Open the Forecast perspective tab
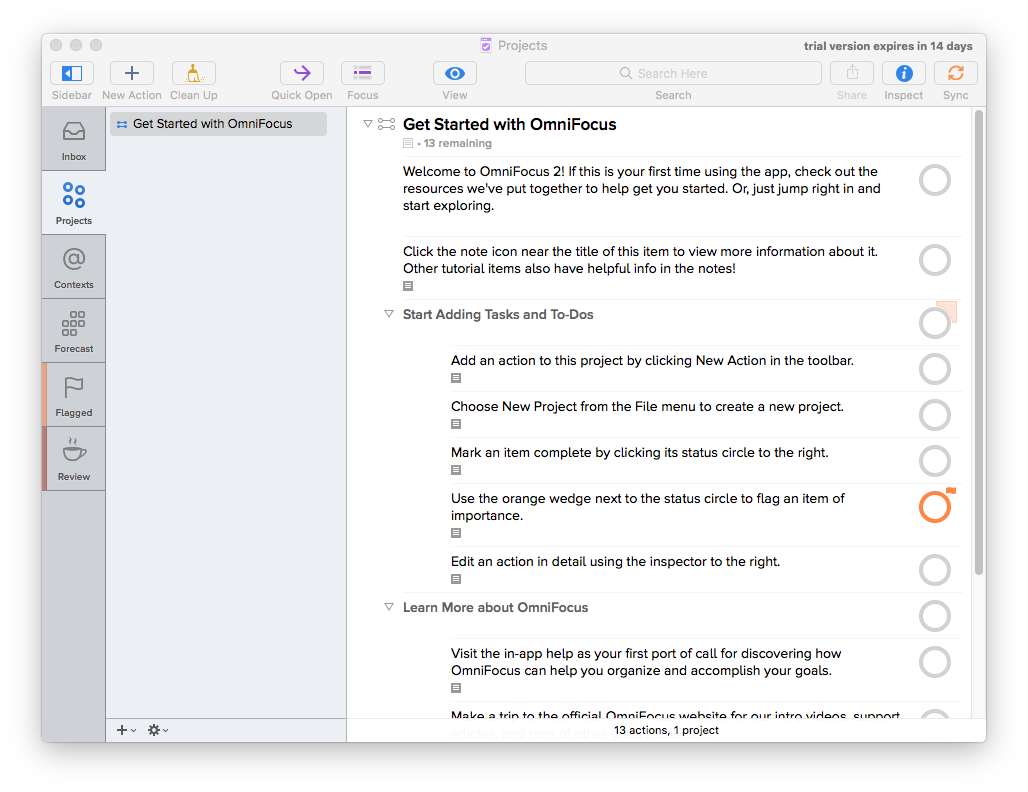Screen dimensions: 1028x792 point(74,332)
